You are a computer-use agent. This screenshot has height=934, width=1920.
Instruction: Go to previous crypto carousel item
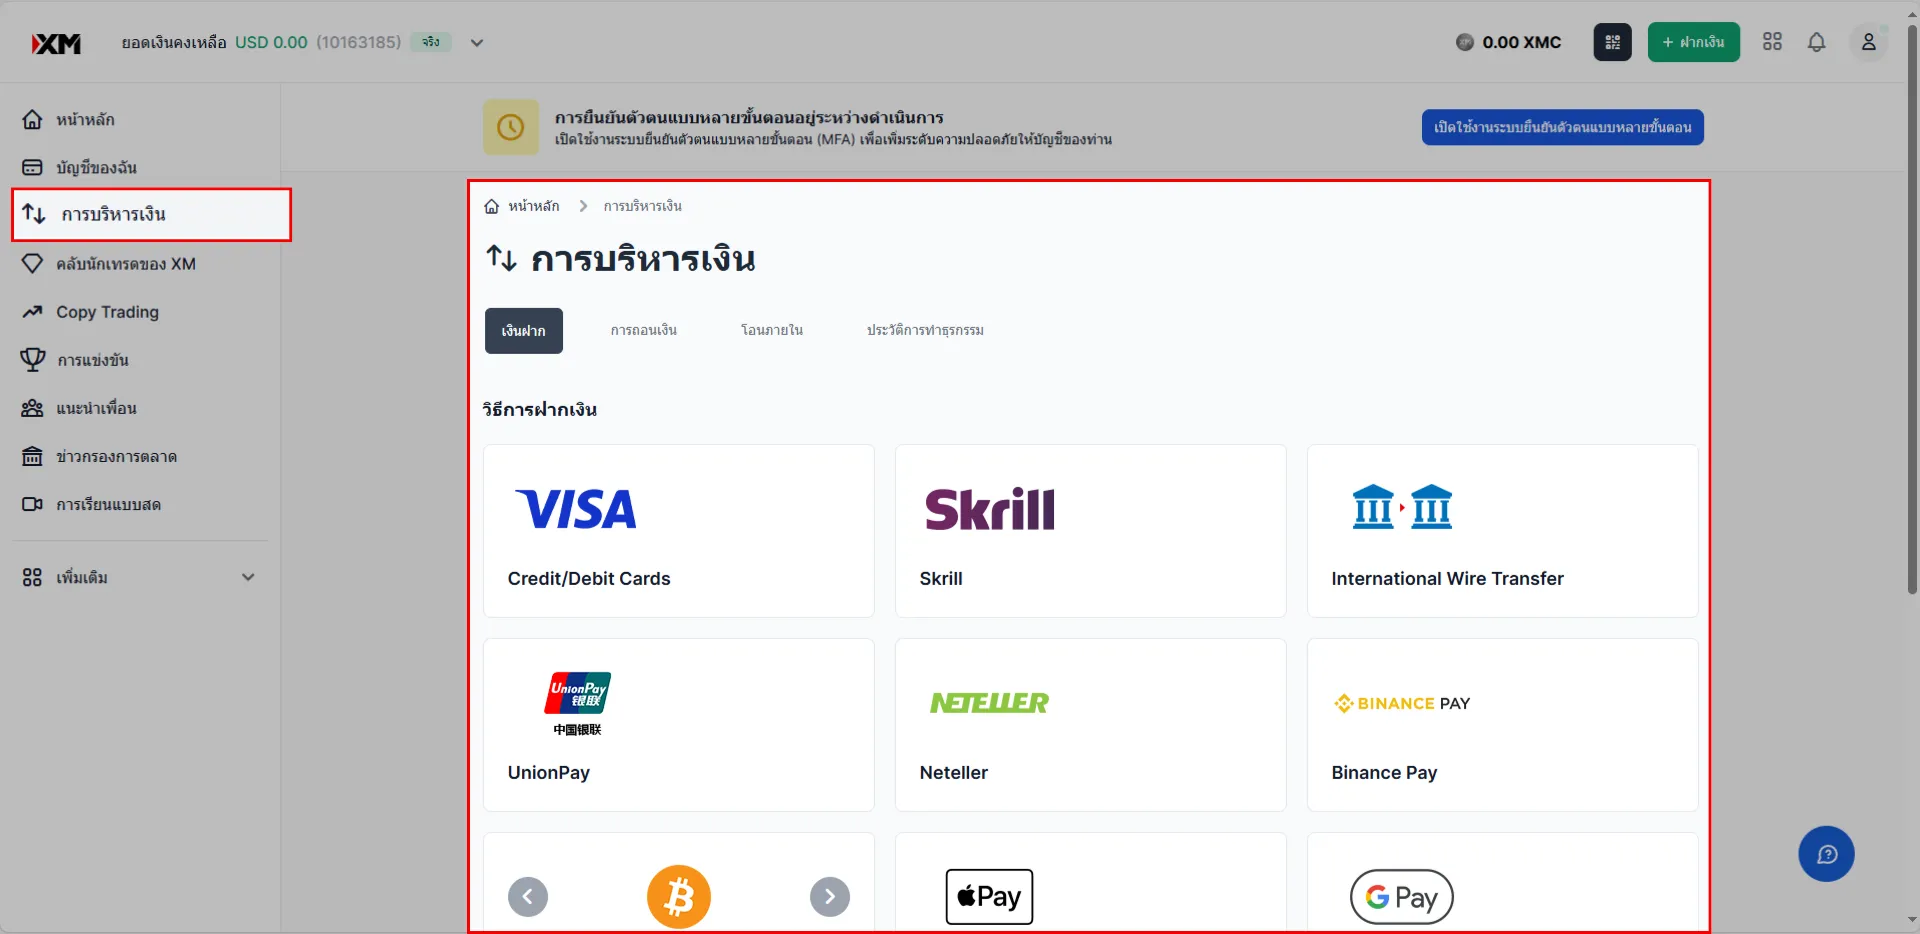pyautogui.click(x=528, y=896)
